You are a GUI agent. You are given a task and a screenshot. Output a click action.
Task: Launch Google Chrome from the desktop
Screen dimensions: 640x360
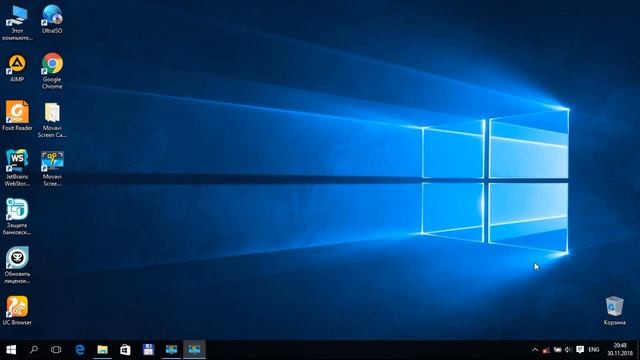pos(52,71)
